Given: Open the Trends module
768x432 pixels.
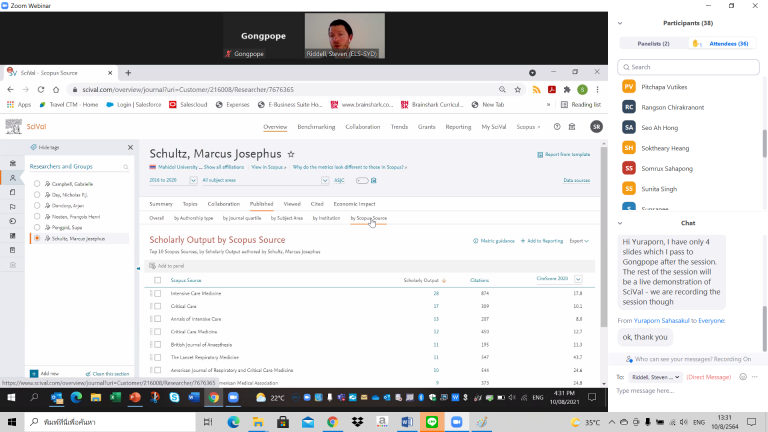Looking at the screenshot, I should click(399, 127).
